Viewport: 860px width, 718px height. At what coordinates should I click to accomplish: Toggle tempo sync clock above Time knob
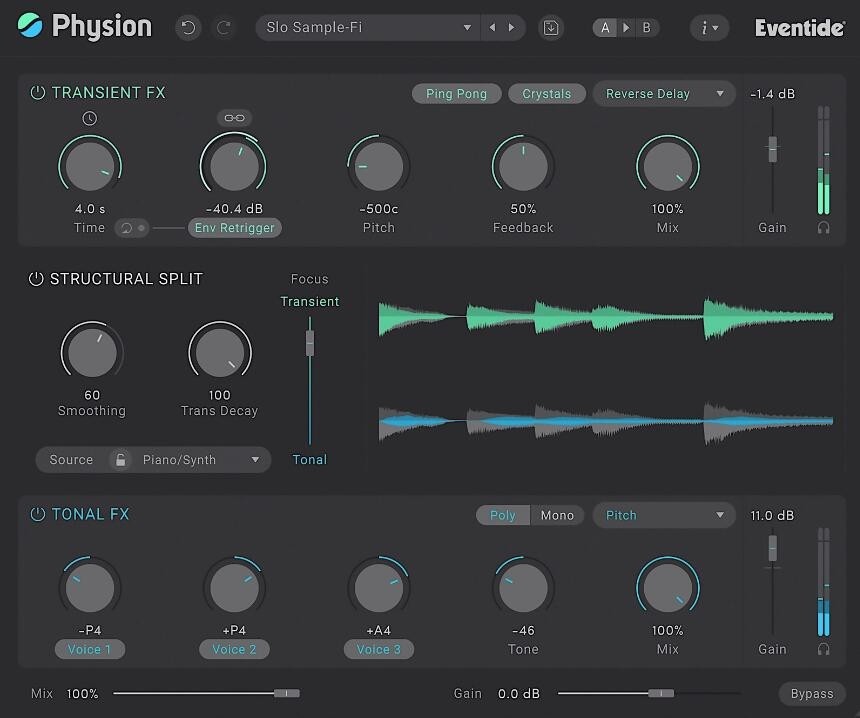point(89,118)
